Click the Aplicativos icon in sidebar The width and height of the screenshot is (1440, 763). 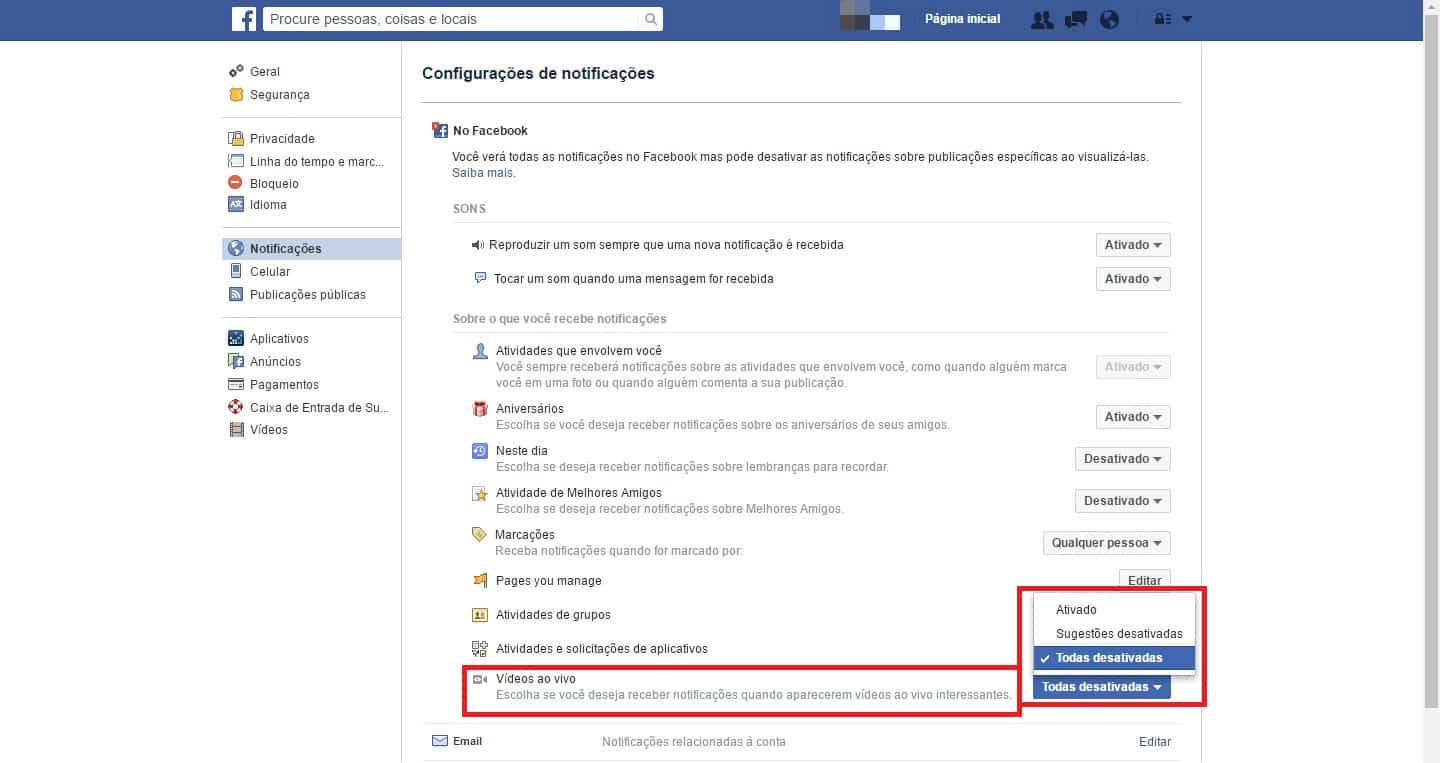pos(236,338)
